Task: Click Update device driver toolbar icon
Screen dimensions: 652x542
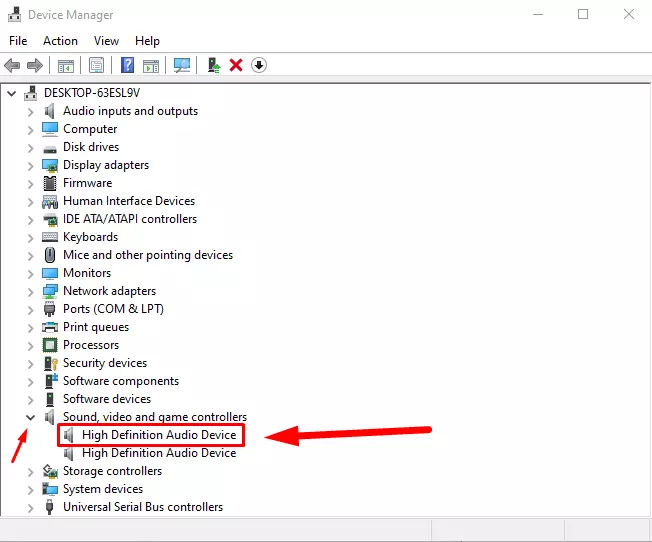Action: (x=214, y=65)
